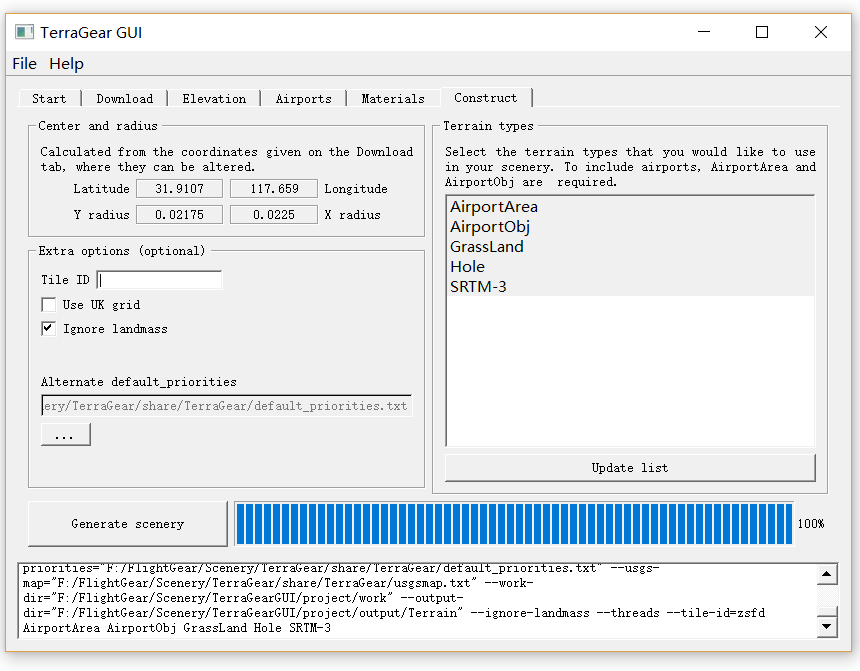
Task: Switch to the Start tab
Action: click(49, 98)
